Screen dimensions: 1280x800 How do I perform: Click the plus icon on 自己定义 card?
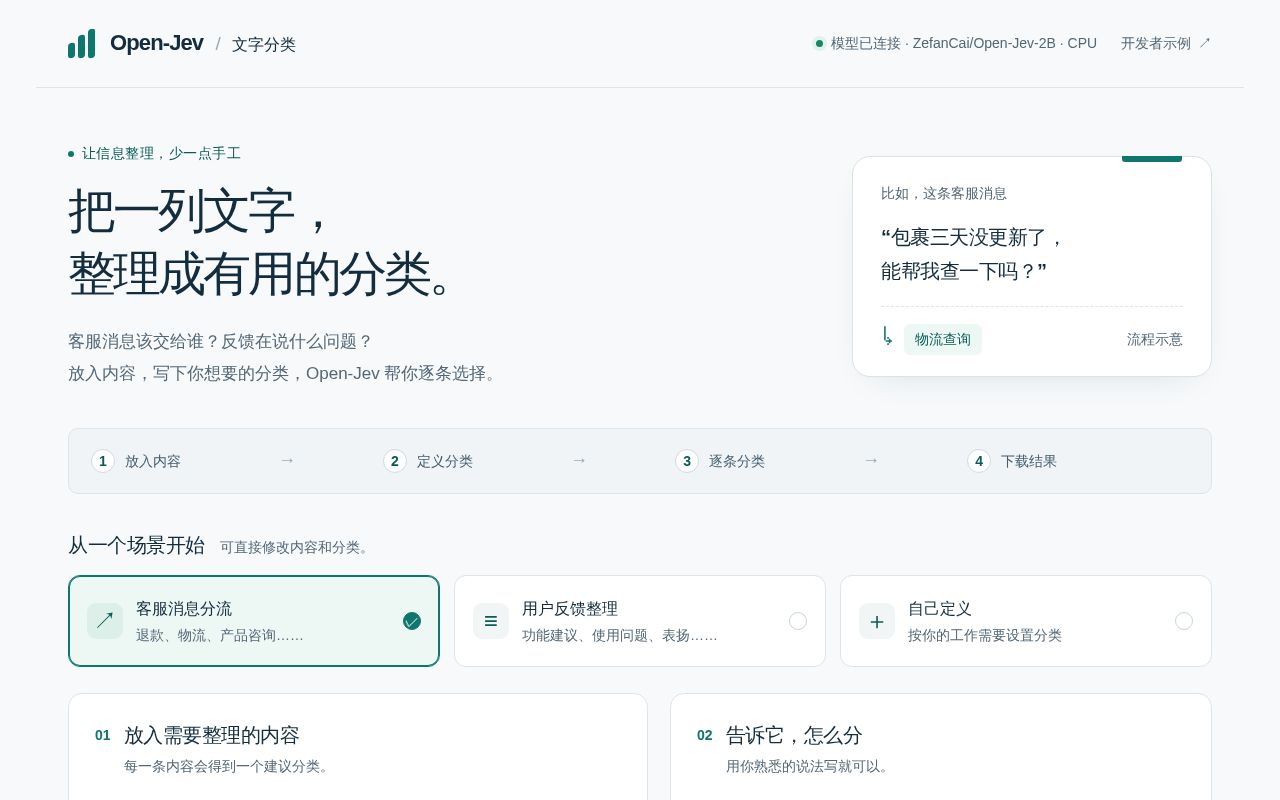[877, 621]
